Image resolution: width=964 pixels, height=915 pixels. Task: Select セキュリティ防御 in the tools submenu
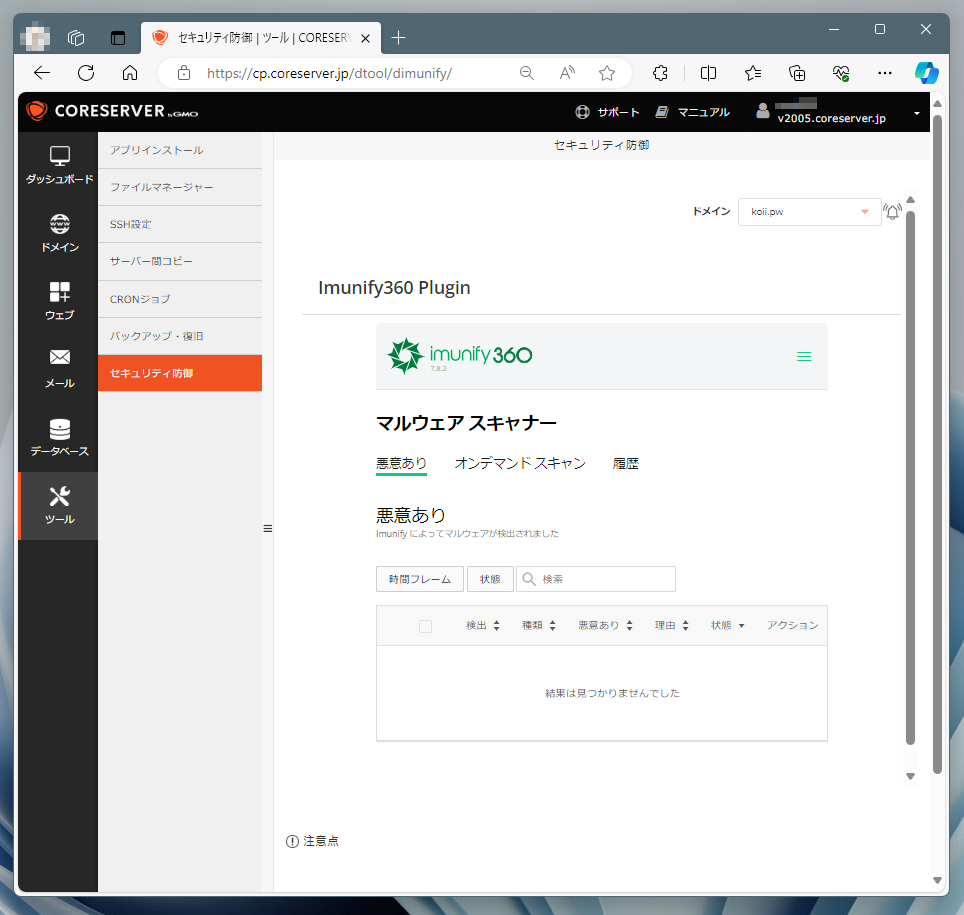click(180, 373)
